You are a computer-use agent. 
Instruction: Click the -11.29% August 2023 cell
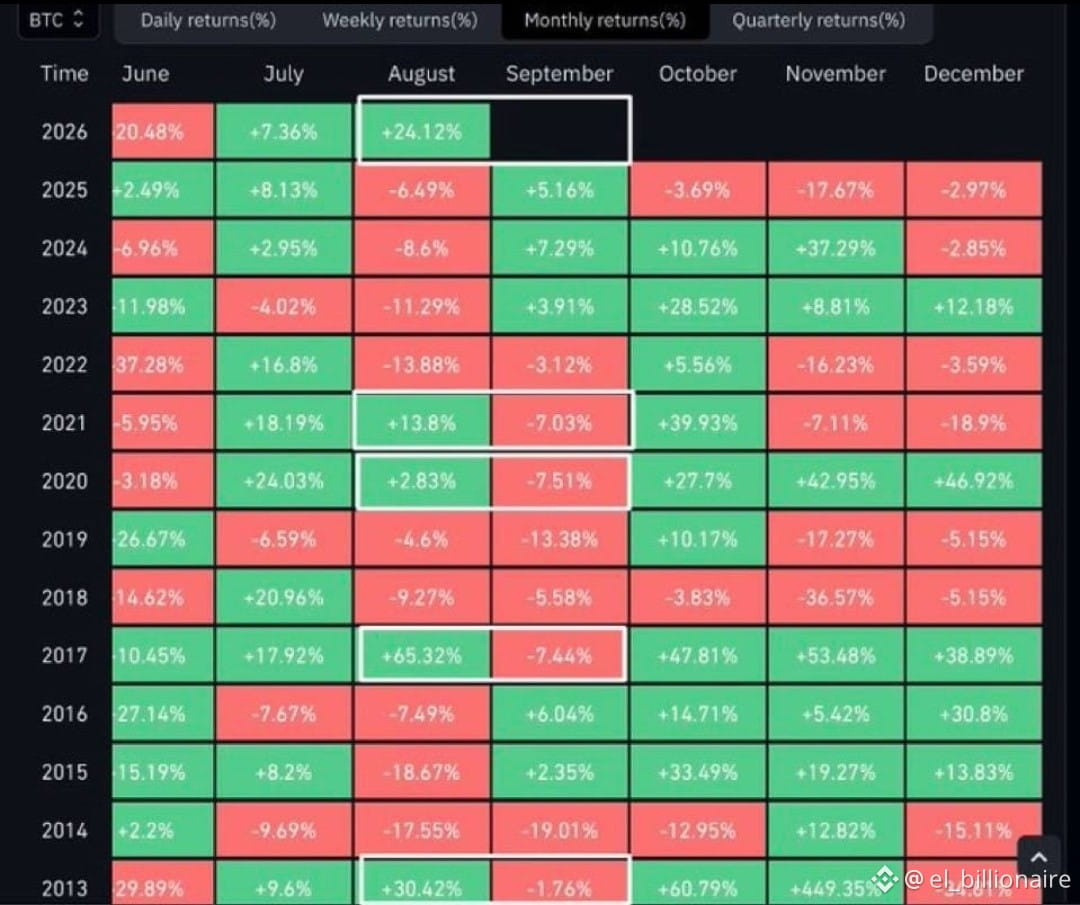tap(422, 306)
